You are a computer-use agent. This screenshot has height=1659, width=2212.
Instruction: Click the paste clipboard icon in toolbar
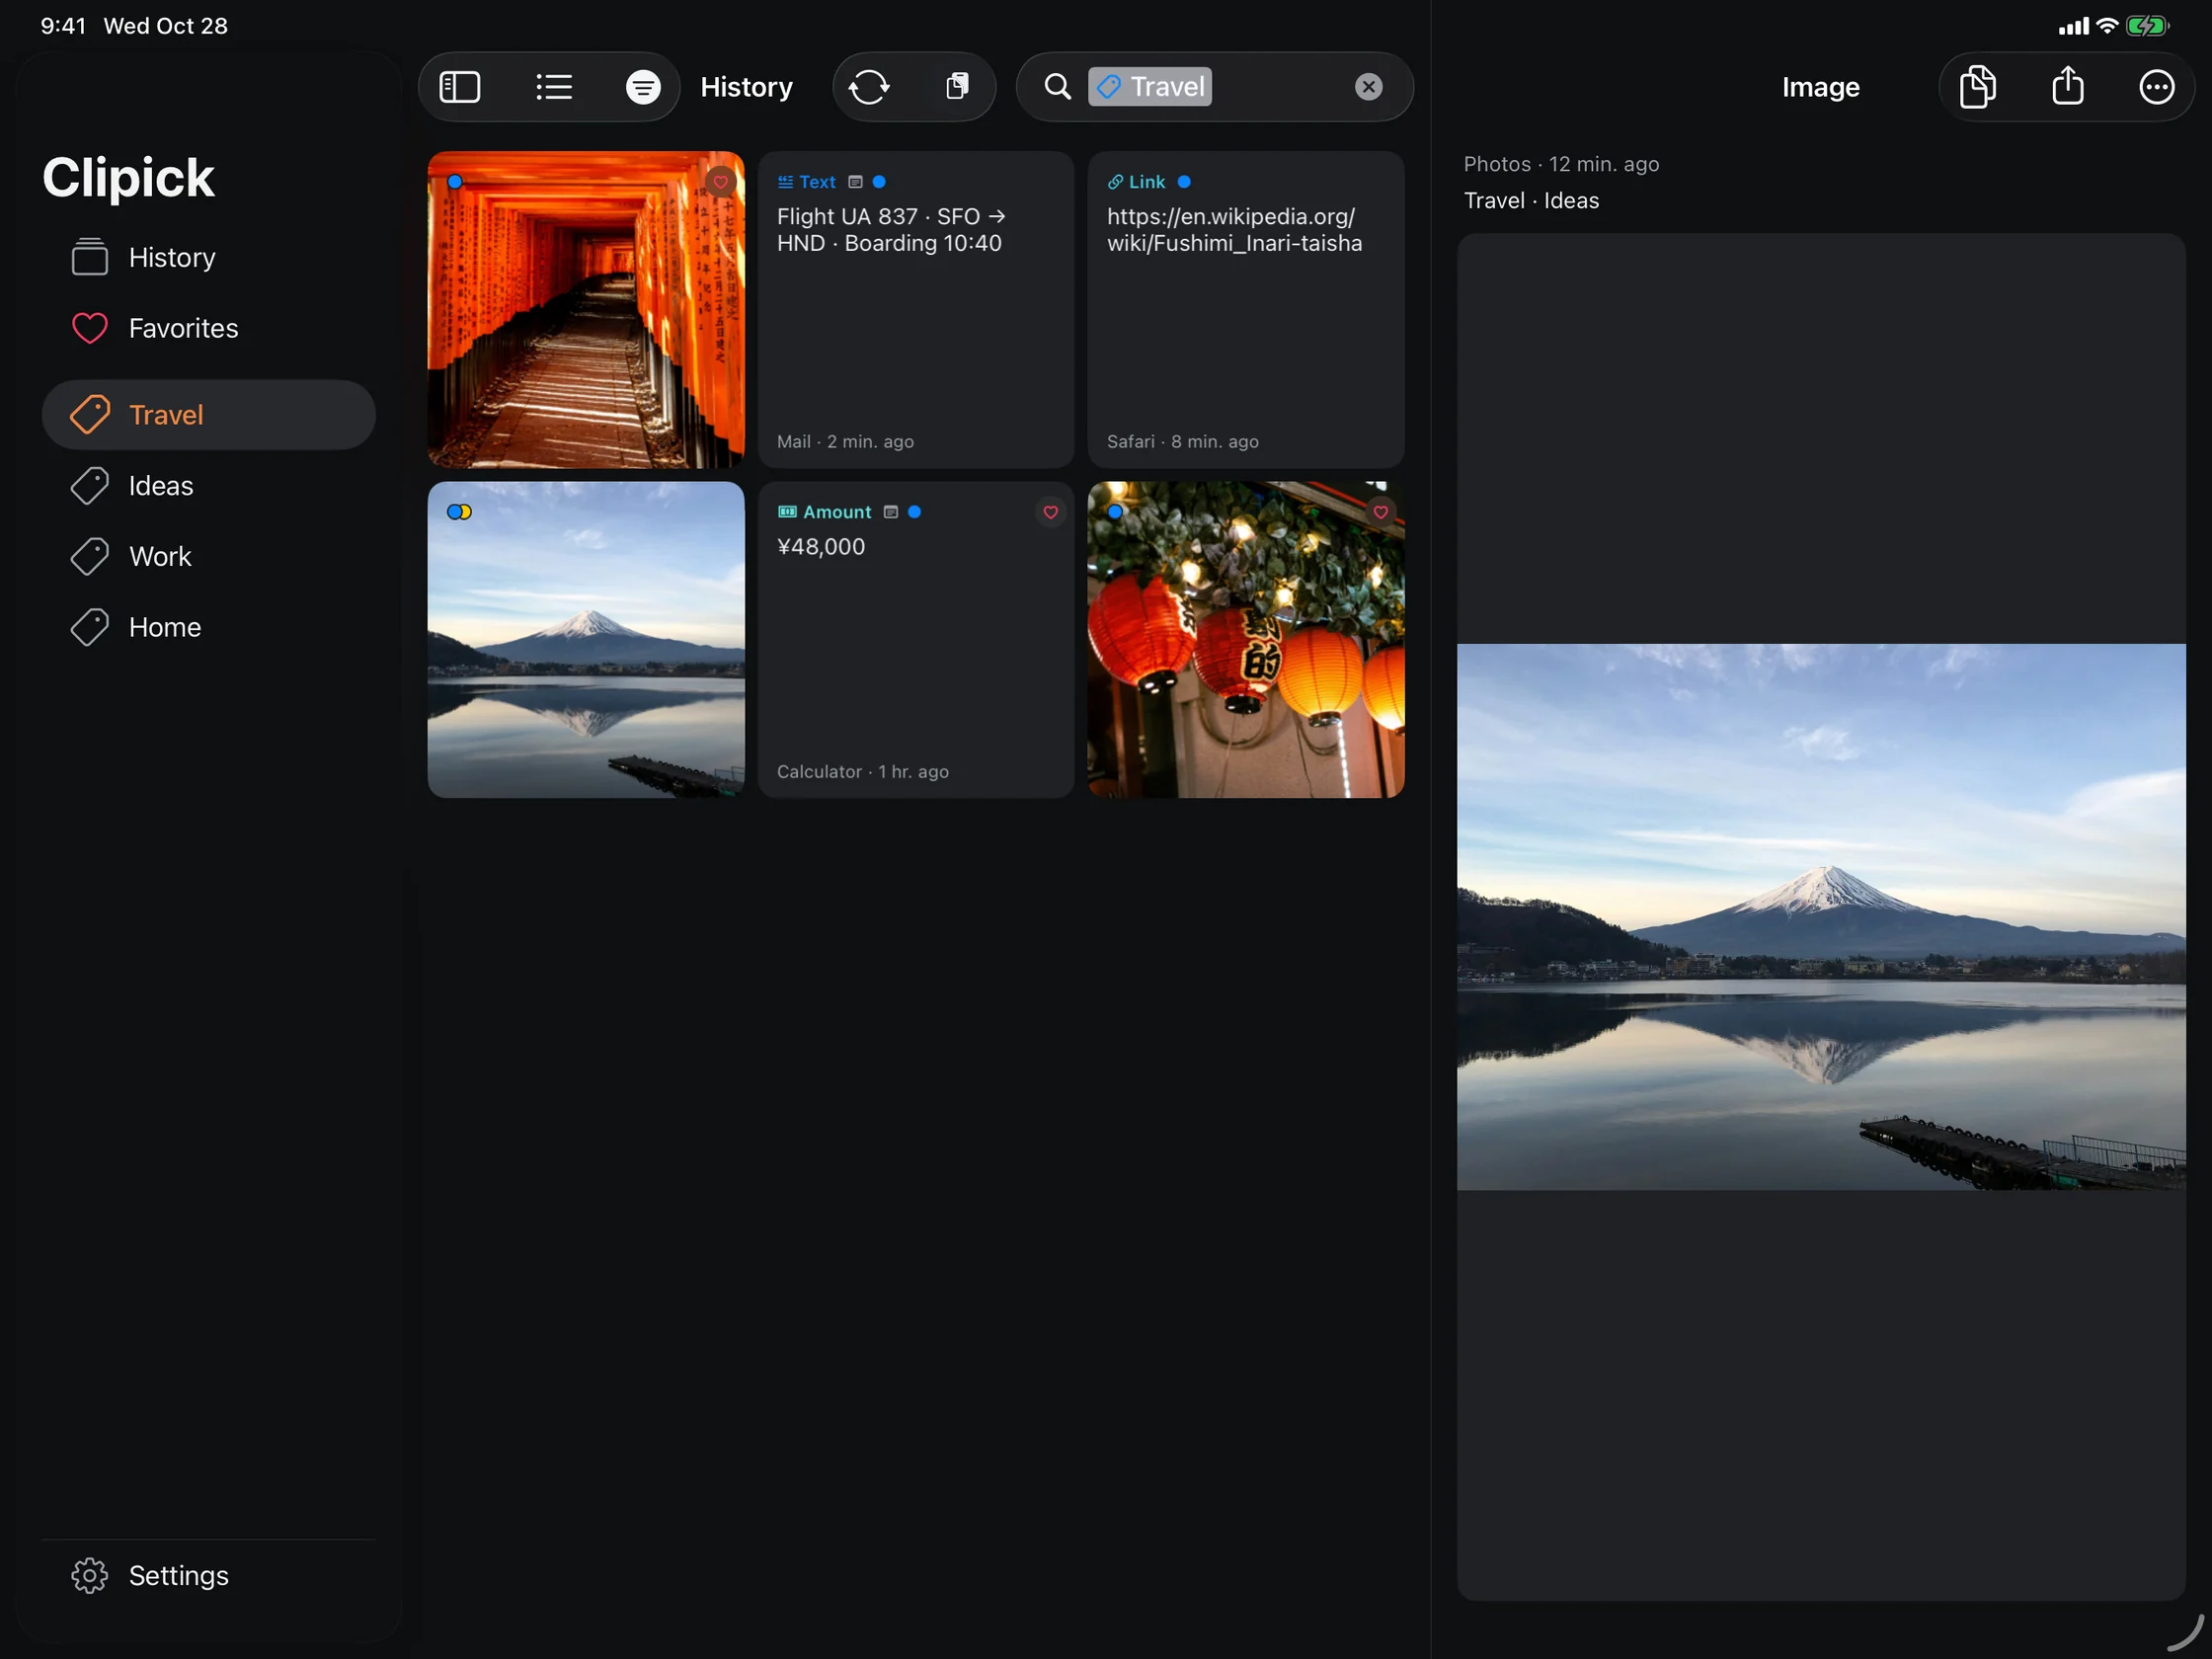tap(957, 87)
